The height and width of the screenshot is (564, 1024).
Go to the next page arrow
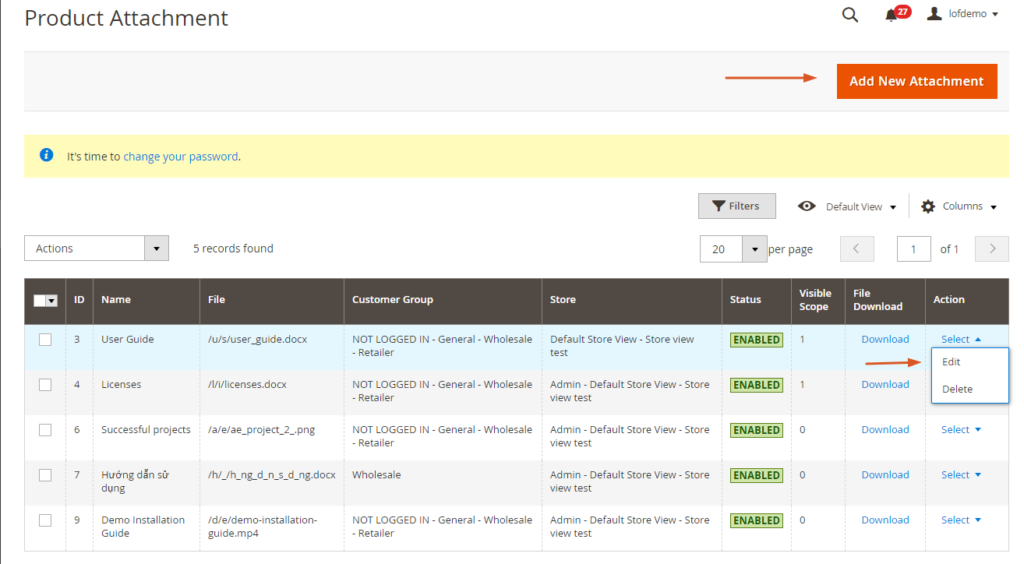coord(991,249)
